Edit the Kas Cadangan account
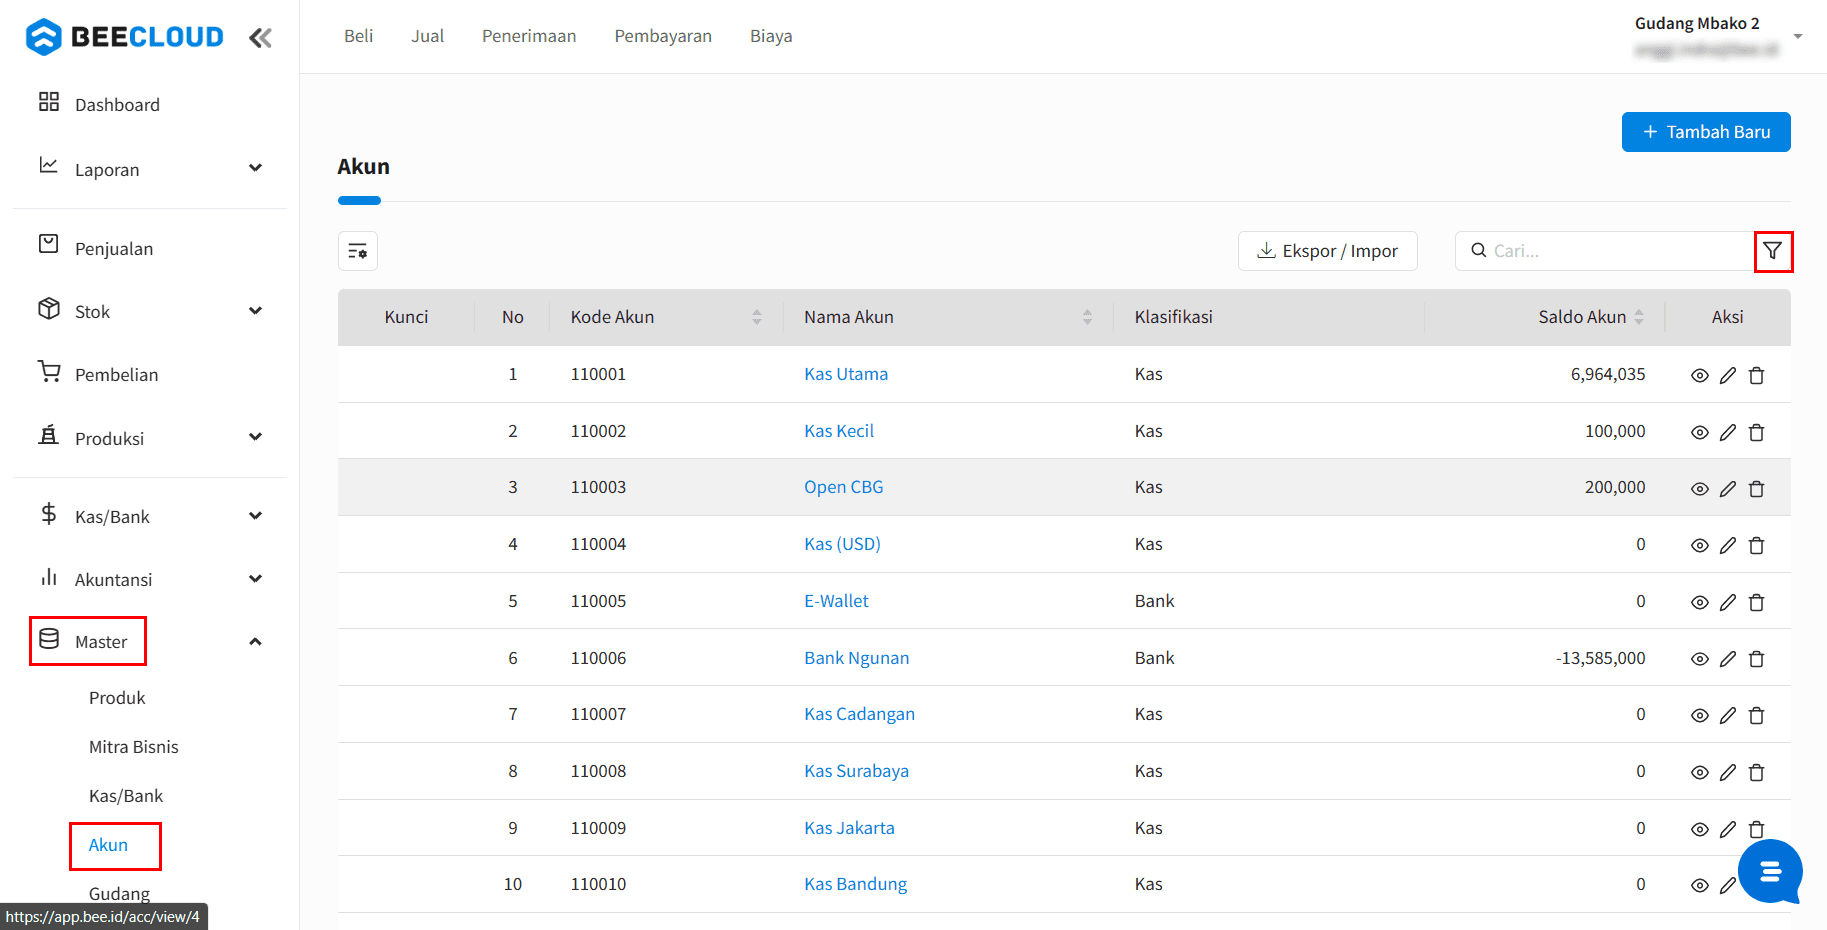1827x930 pixels. [x=1728, y=715]
